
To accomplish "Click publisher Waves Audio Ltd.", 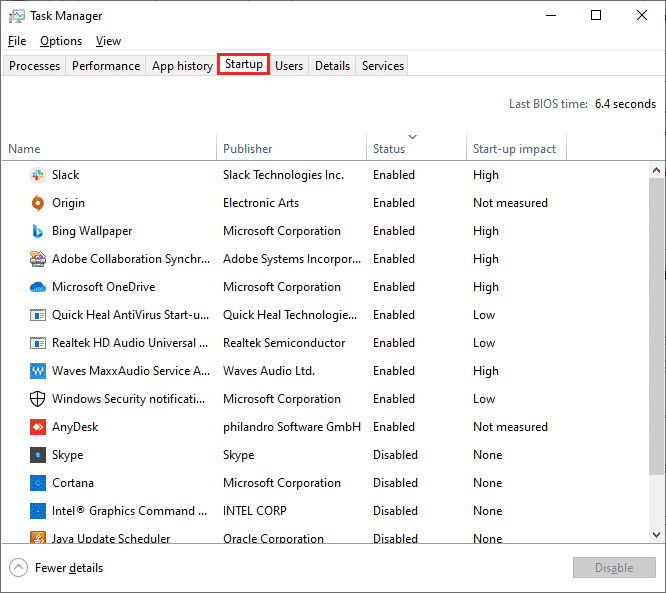I will click(x=269, y=371).
